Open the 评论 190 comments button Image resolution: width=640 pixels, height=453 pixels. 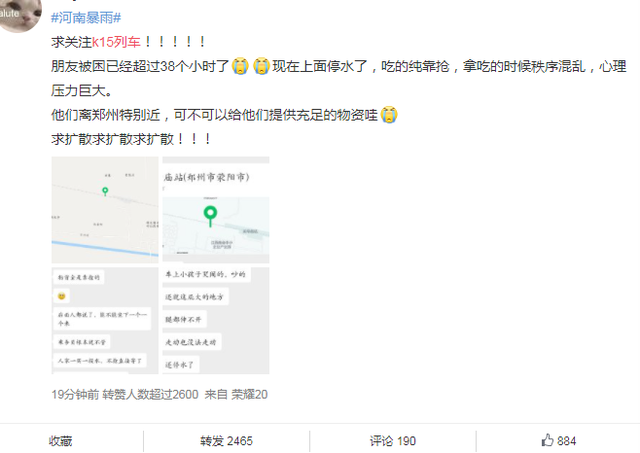393,441
